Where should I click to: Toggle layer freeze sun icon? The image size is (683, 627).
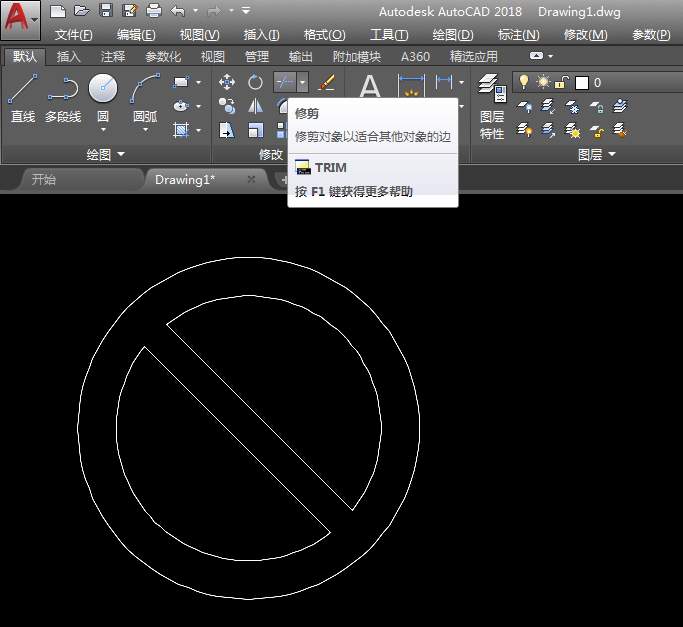(x=543, y=82)
